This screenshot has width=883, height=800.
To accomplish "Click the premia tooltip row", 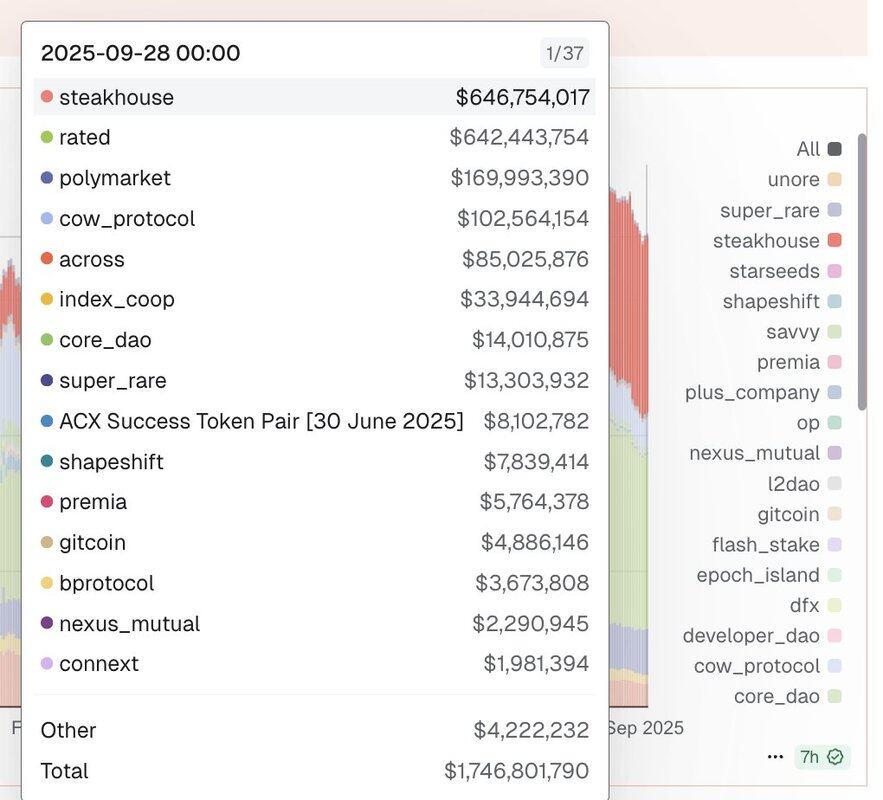I will pyautogui.click(x=315, y=502).
